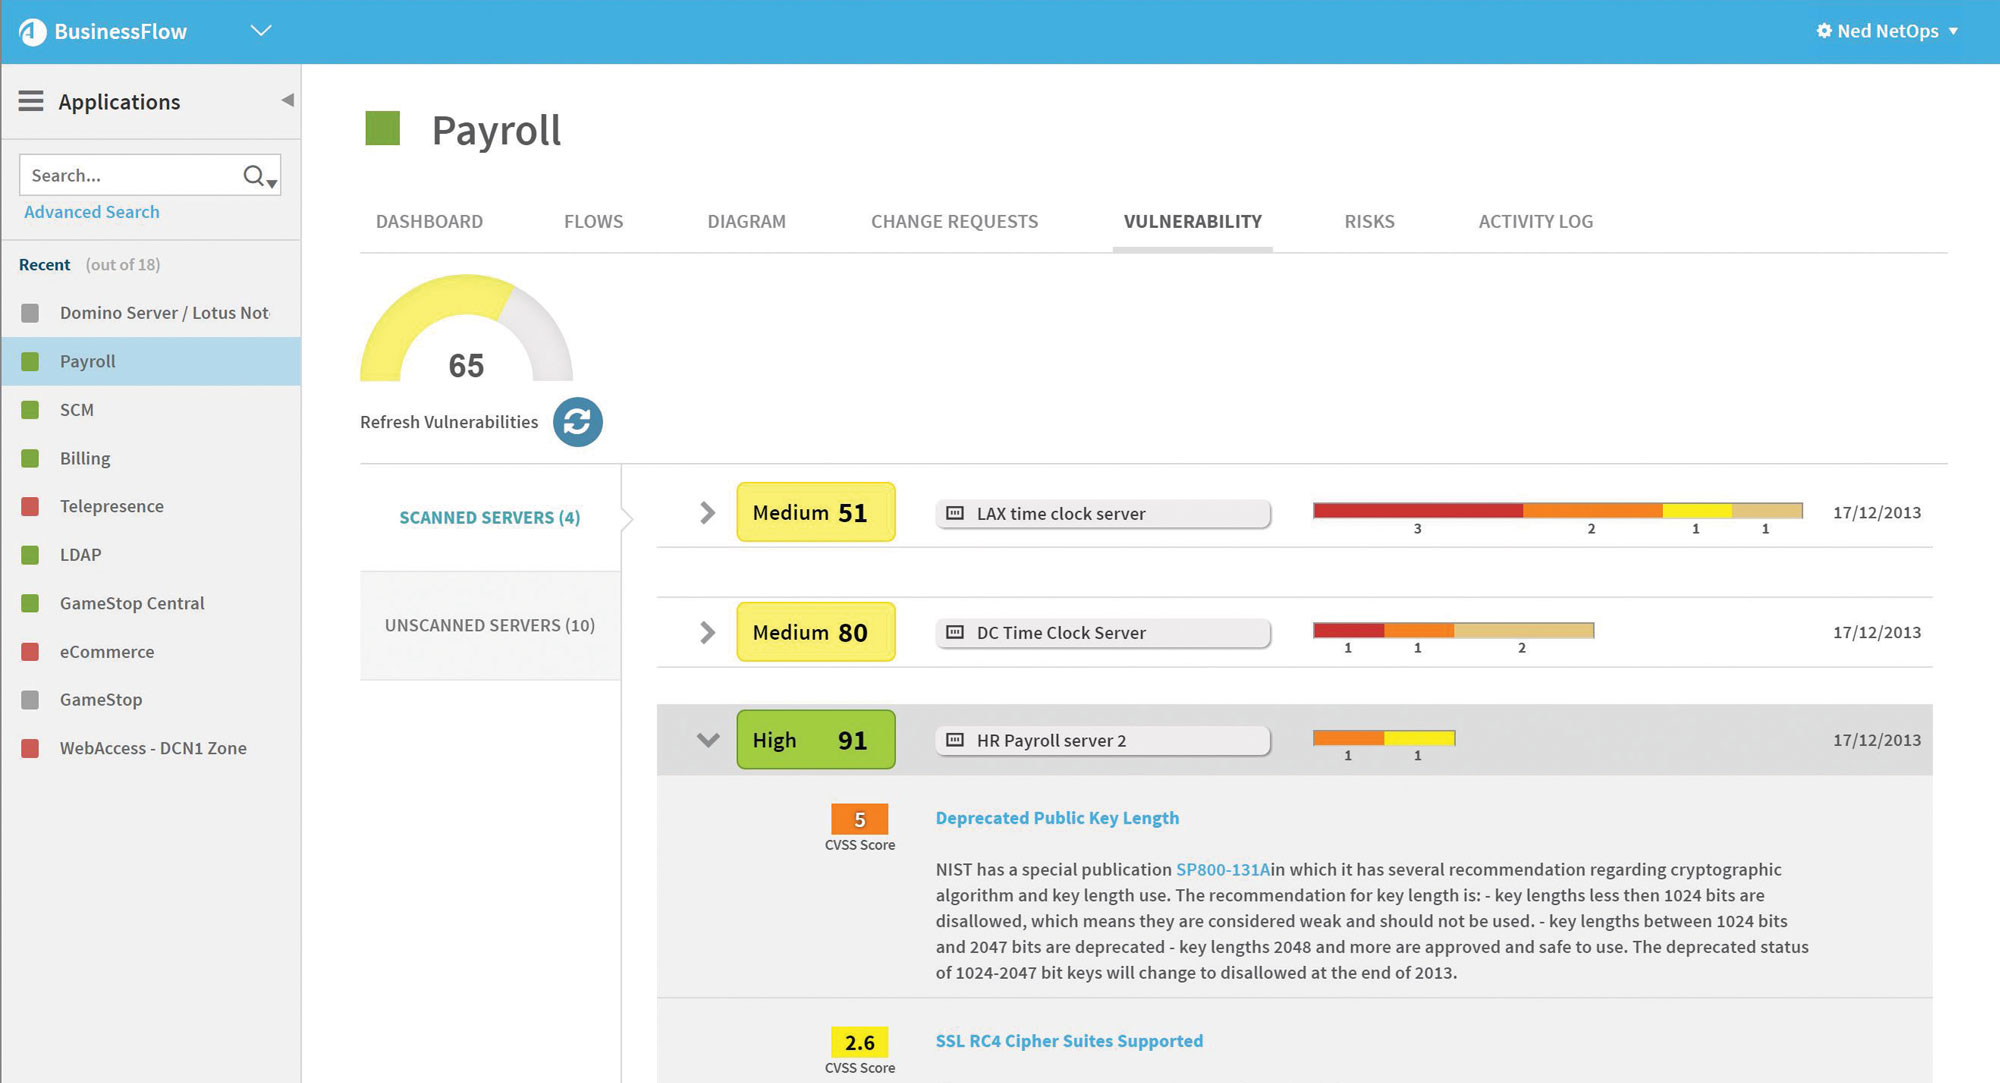Select the eCommerce application in sidebar
The image size is (2000, 1083).
point(106,652)
